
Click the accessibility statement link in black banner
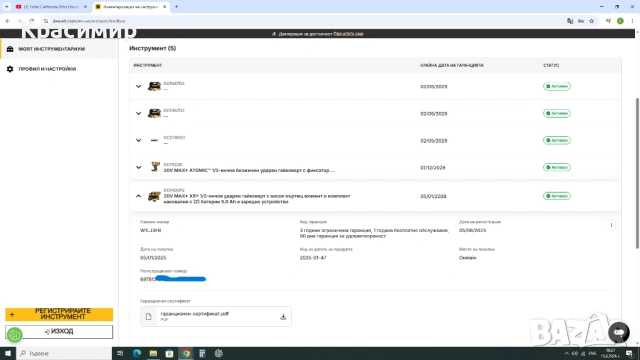point(348,34)
